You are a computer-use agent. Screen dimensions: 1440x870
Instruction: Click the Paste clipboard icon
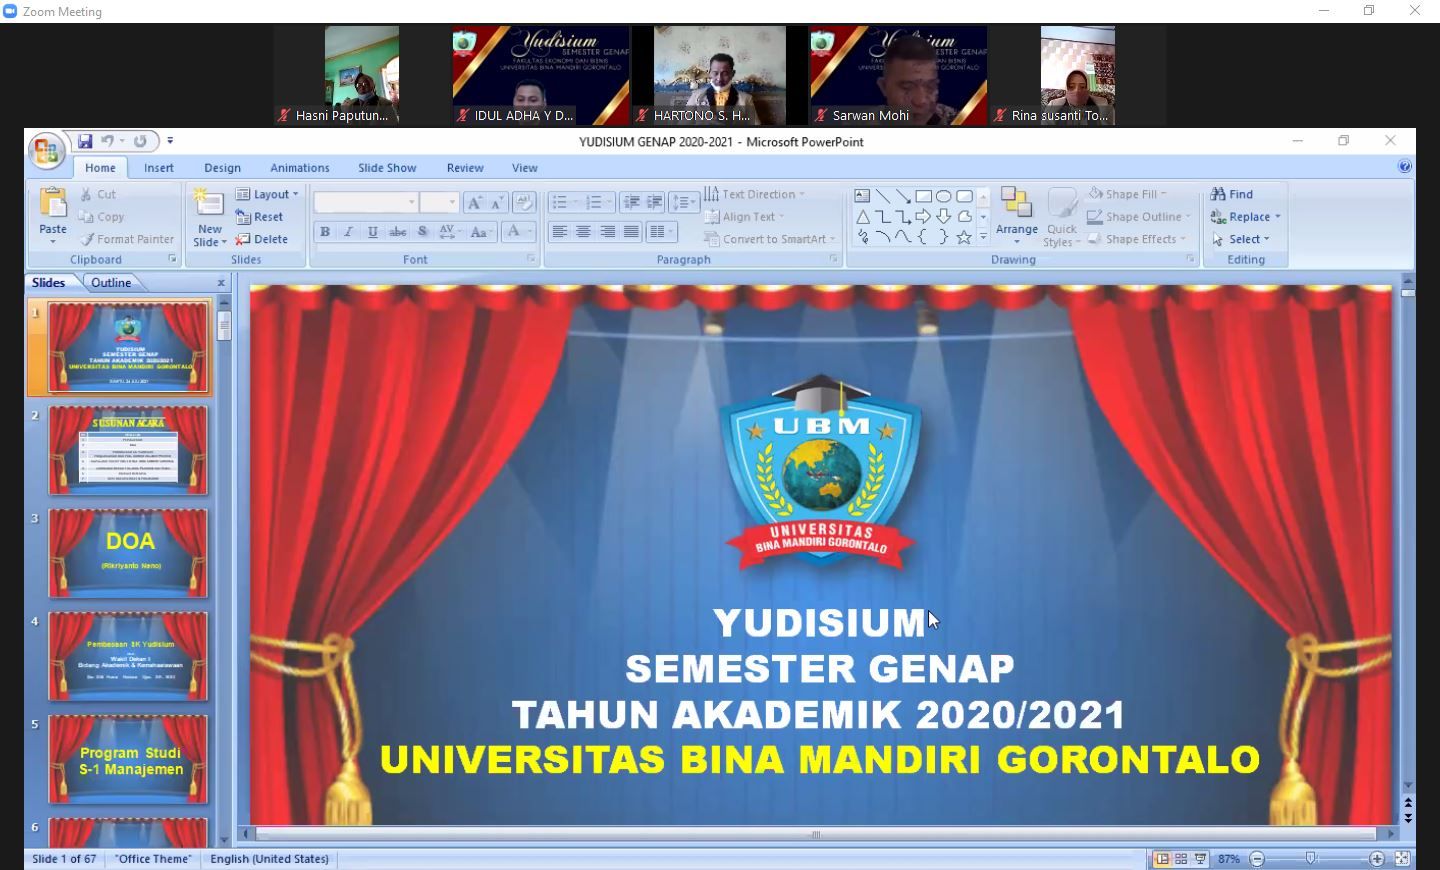(53, 203)
